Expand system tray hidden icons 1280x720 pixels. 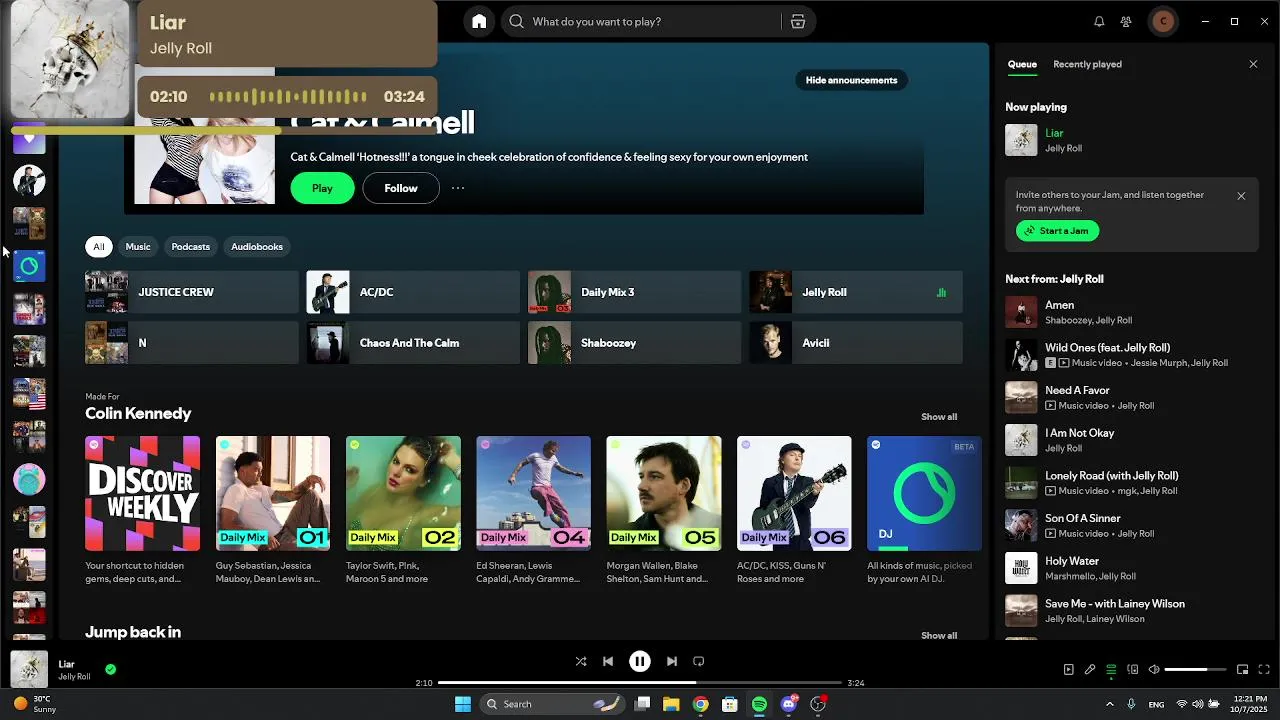point(1109,704)
